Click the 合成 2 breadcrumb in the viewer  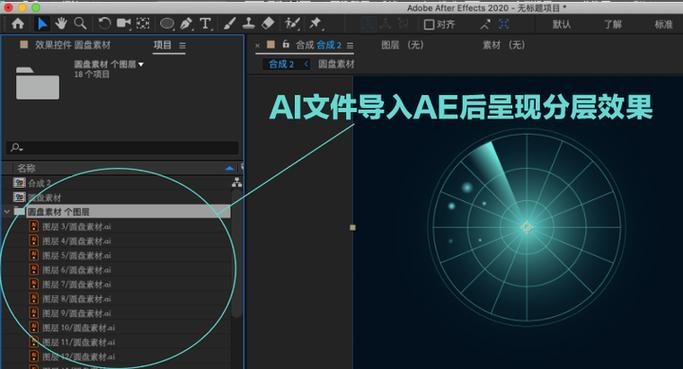(281, 64)
